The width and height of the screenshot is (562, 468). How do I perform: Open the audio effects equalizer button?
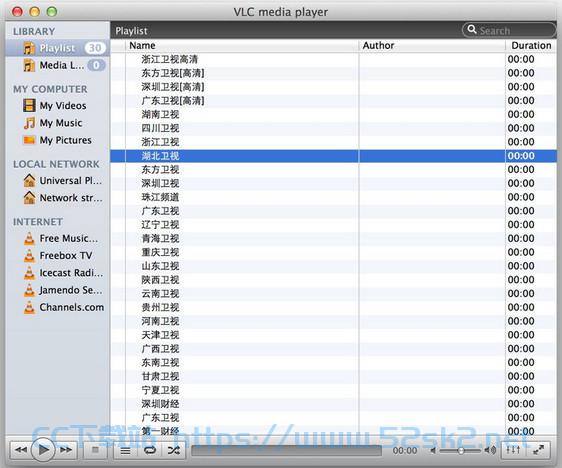tap(513, 450)
